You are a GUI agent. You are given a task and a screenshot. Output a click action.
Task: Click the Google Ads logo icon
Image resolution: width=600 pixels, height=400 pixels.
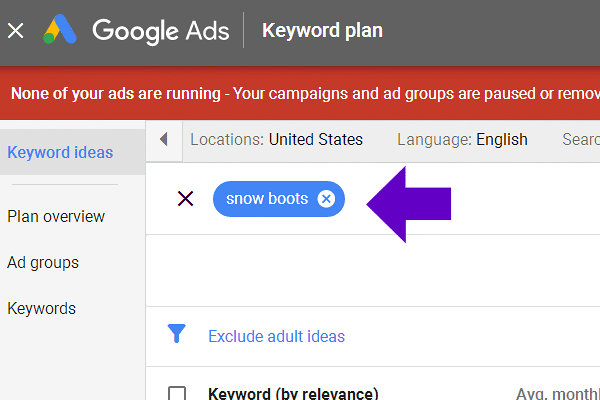click(x=61, y=30)
